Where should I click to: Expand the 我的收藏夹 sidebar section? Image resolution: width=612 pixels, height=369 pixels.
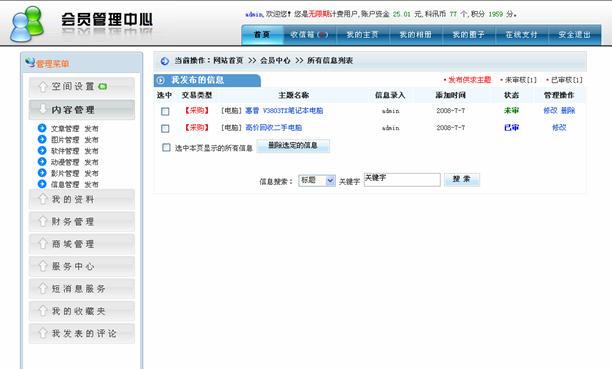(x=82, y=311)
